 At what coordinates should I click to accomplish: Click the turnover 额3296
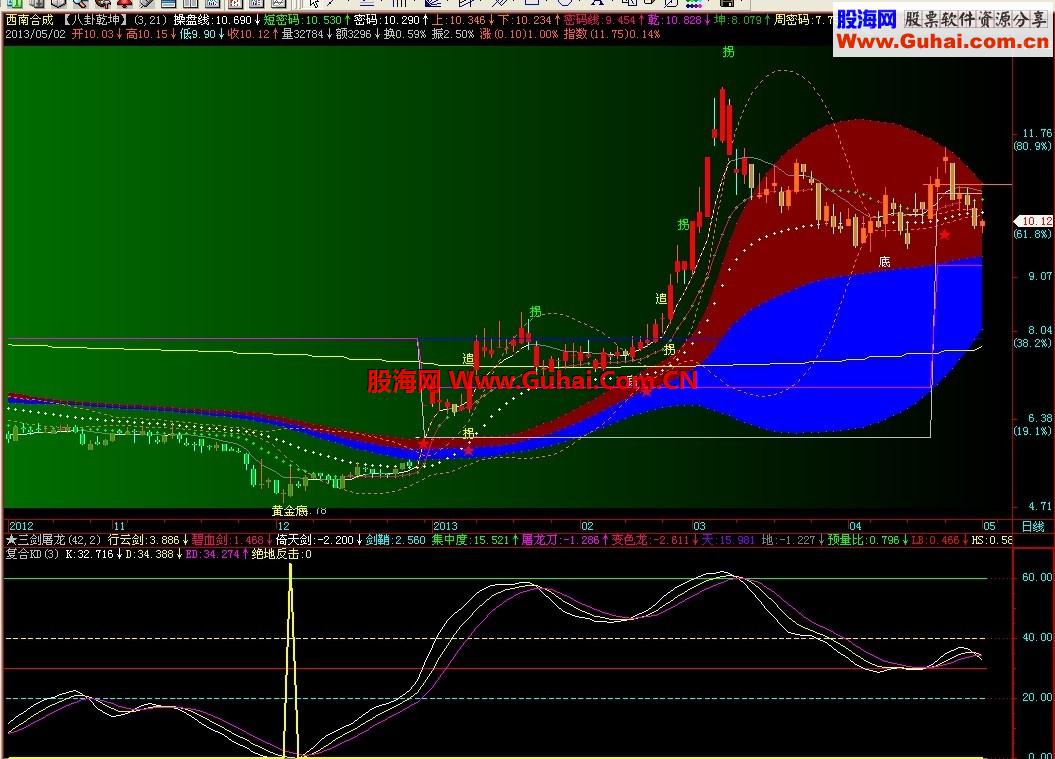tap(353, 34)
